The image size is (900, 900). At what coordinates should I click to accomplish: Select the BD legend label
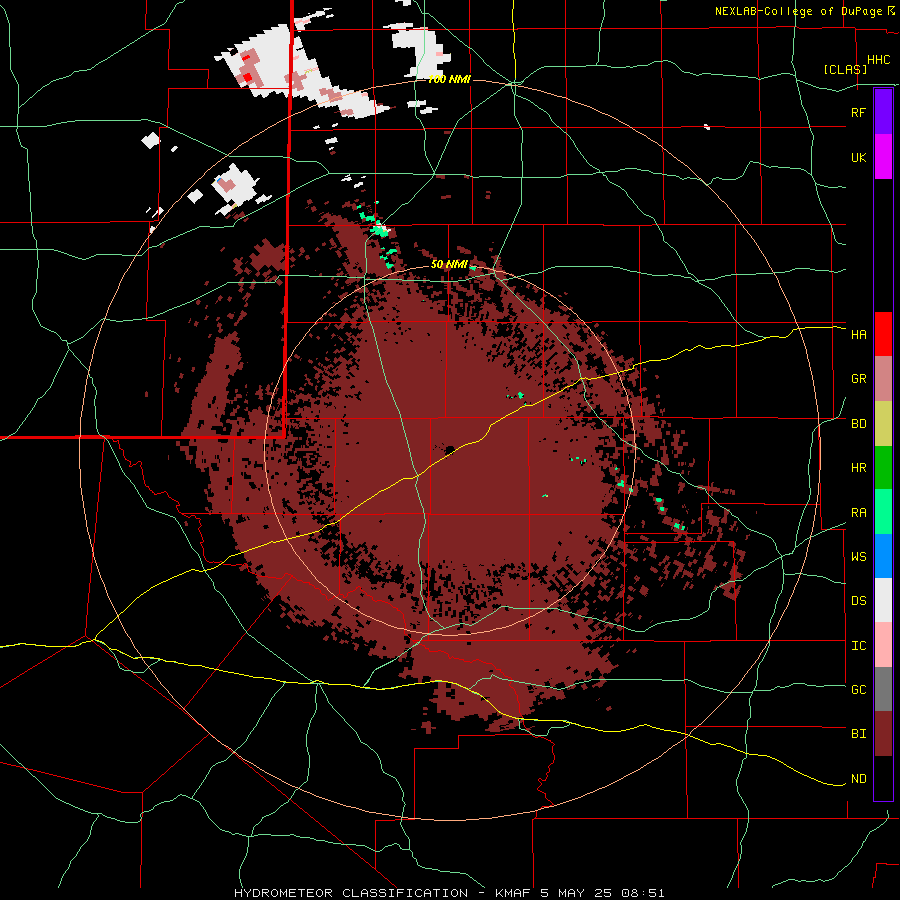858,424
